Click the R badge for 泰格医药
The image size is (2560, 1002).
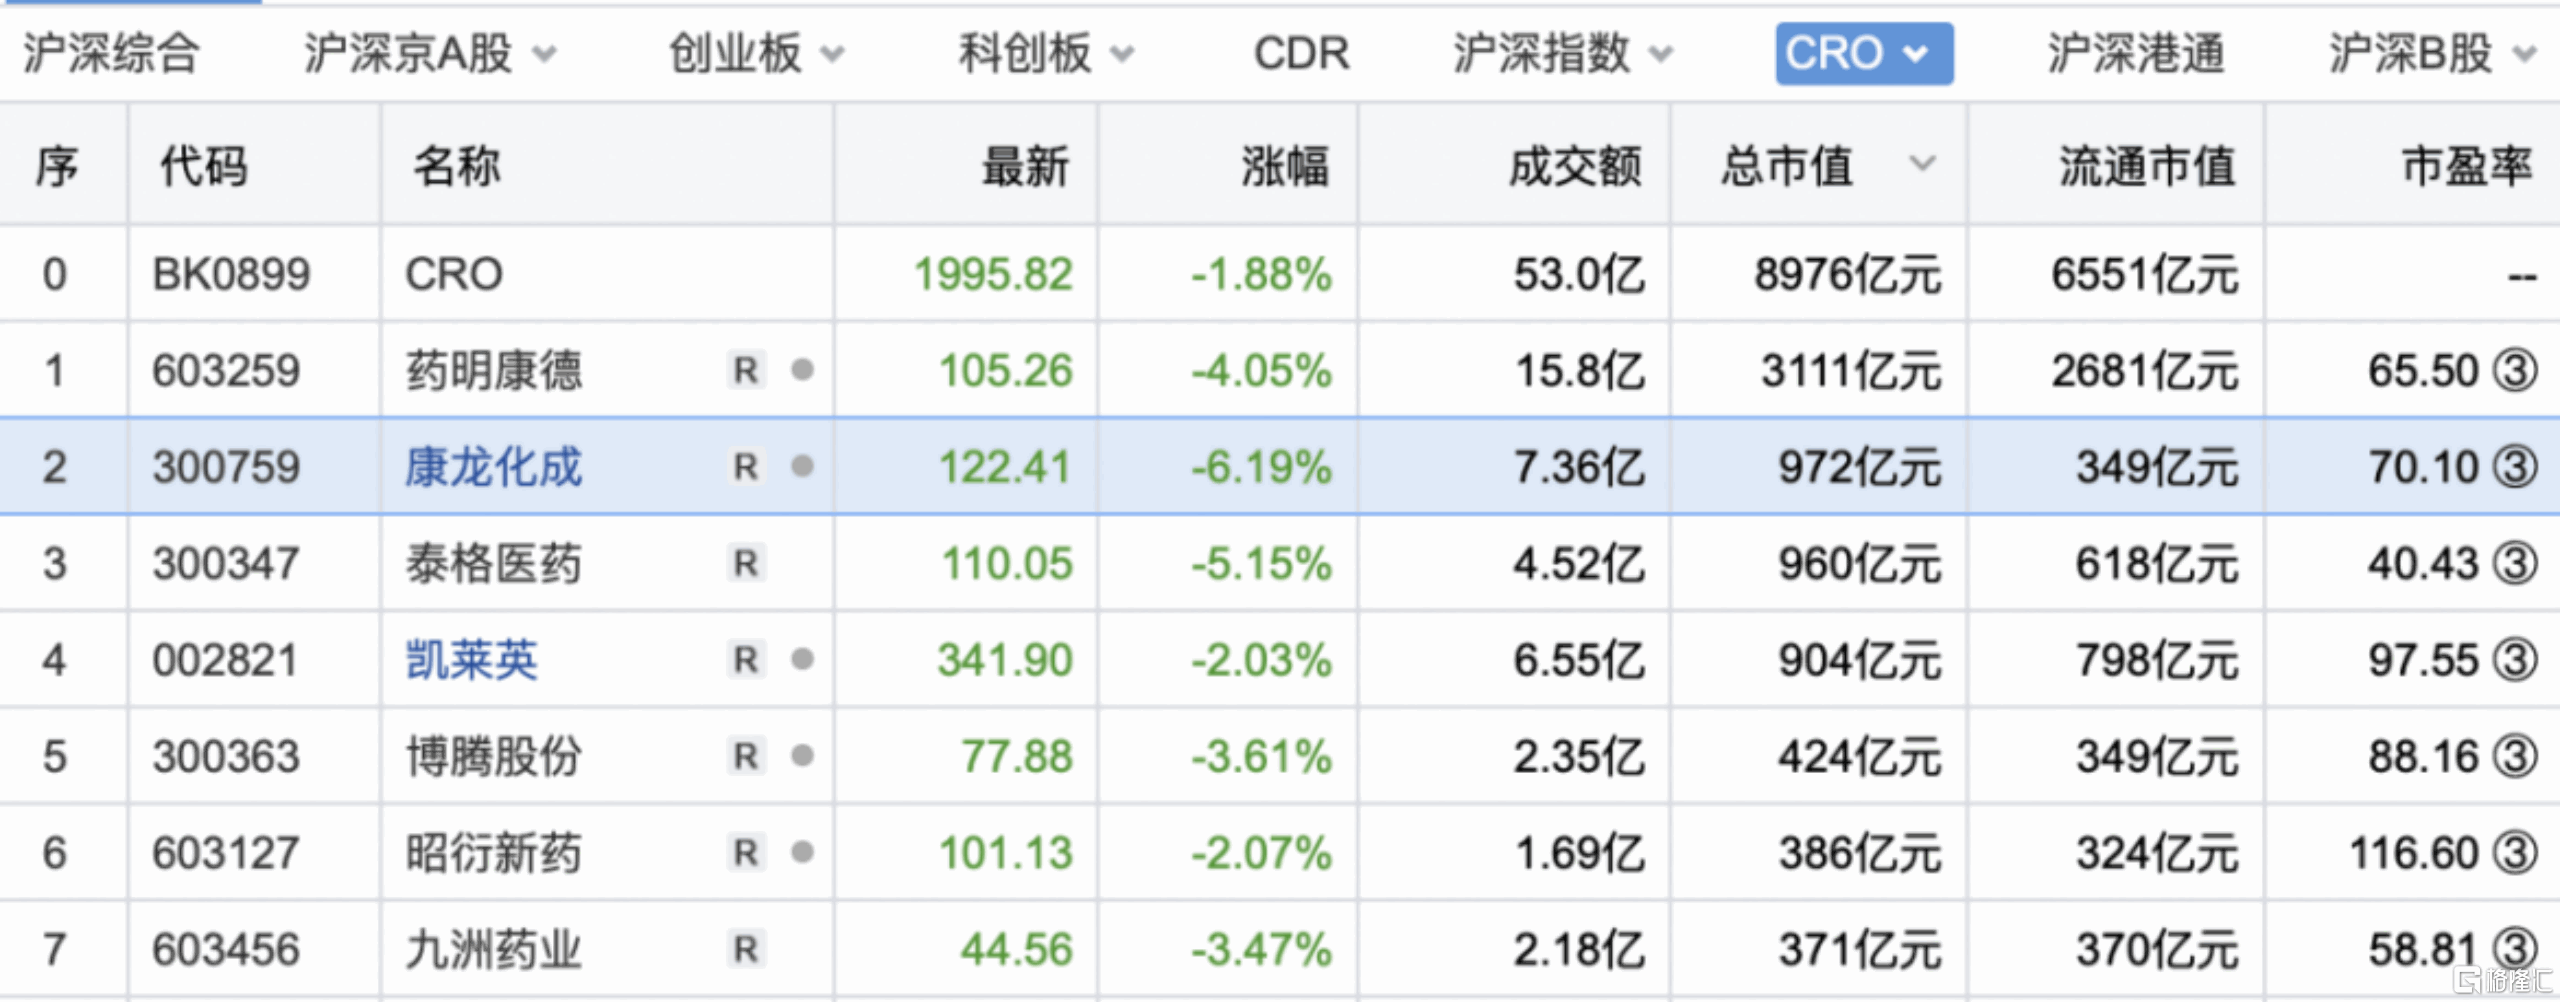746,563
